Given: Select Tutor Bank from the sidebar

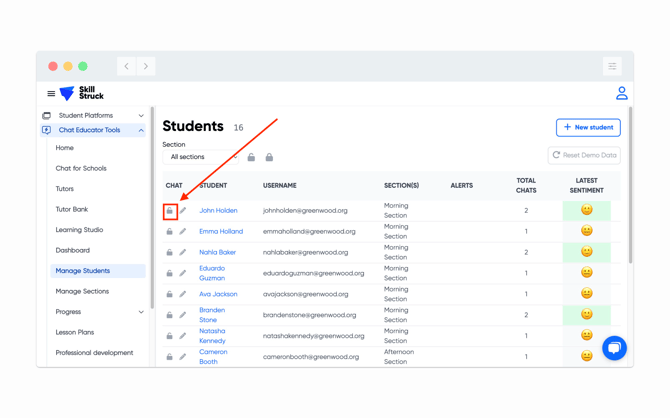Looking at the screenshot, I should [x=72, y=209].
